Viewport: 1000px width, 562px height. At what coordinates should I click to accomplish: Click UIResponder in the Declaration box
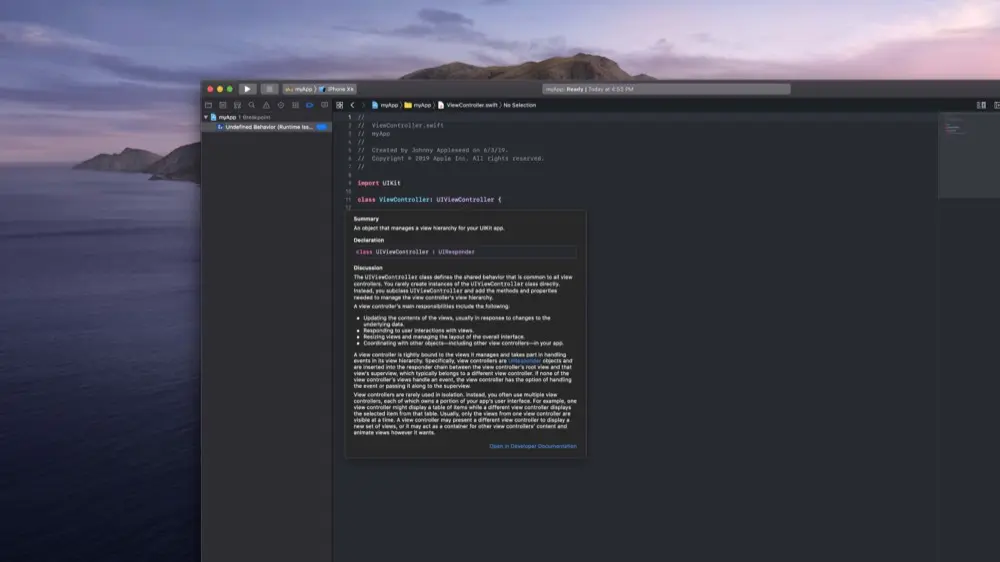pyautogui.click(x=456, y=252)
